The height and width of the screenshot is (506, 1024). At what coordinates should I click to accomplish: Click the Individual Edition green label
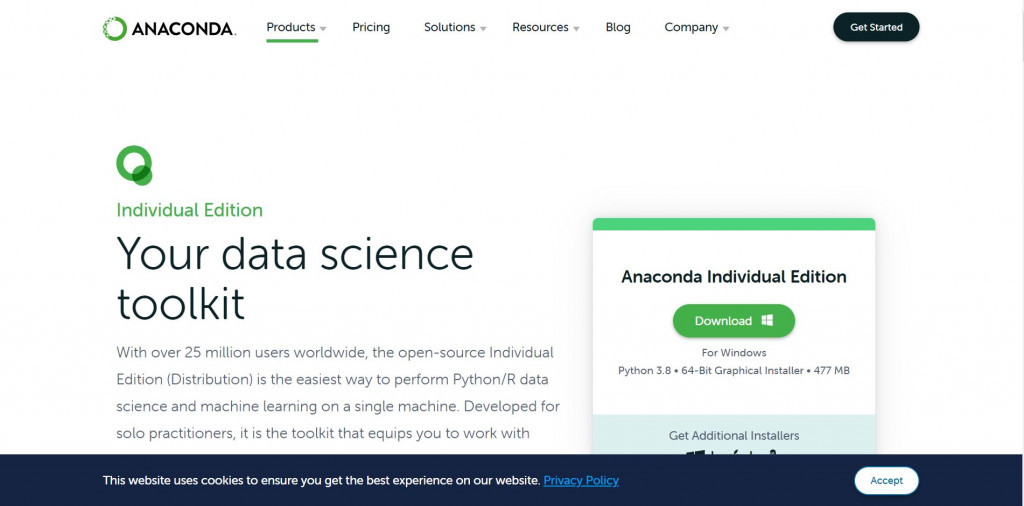pos(190,210)
